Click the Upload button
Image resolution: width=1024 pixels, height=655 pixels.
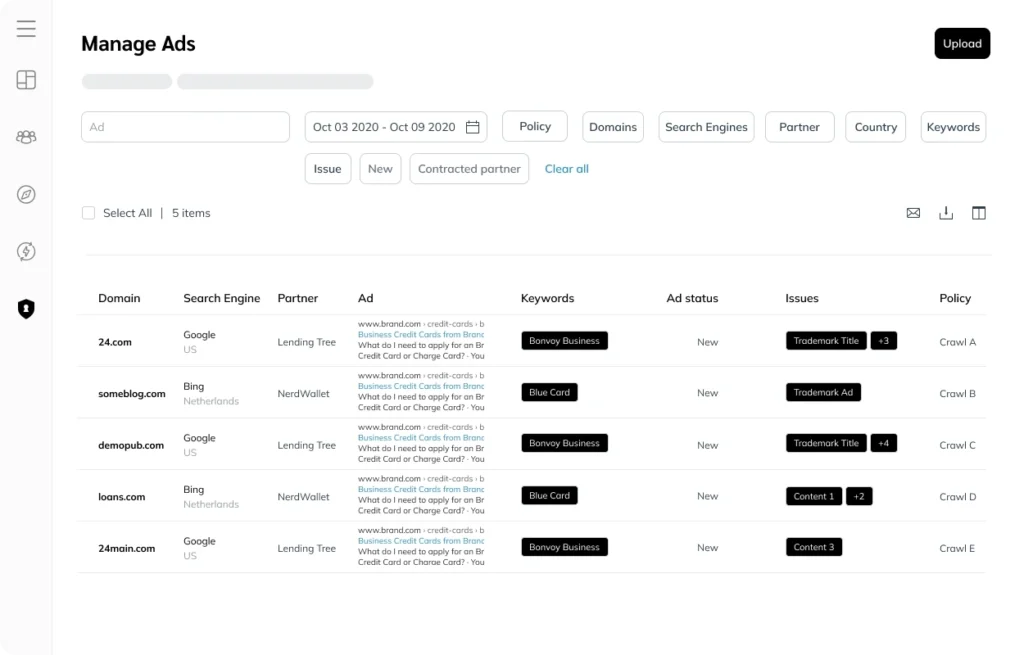[x=962, y=44]
